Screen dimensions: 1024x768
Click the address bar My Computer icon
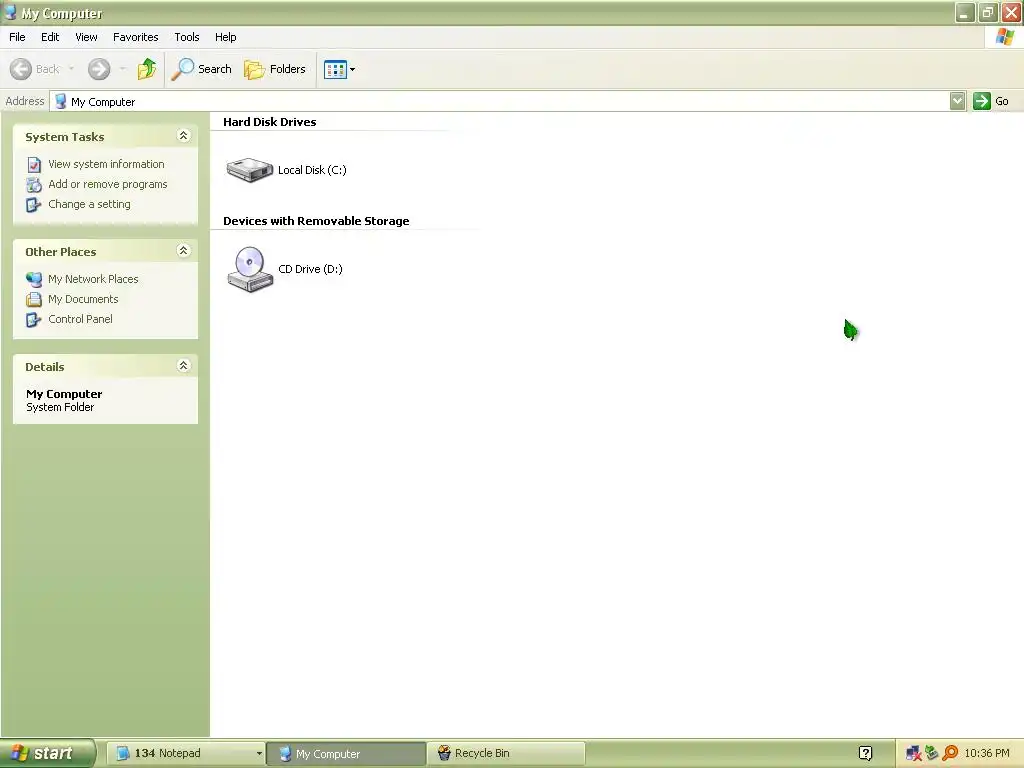point(61,101)
